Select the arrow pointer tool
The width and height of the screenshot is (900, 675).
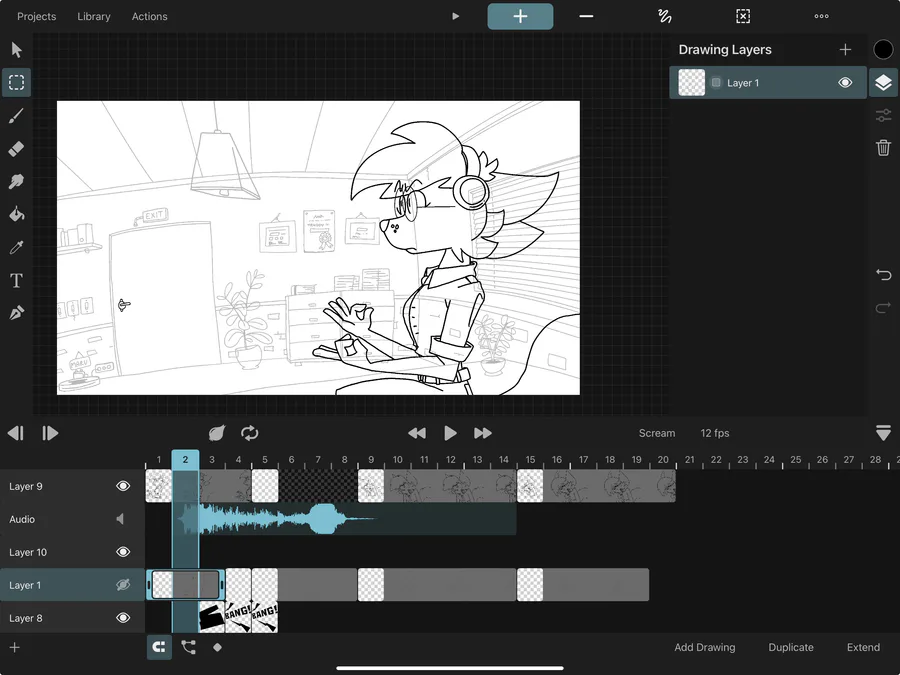coord(16,49)
